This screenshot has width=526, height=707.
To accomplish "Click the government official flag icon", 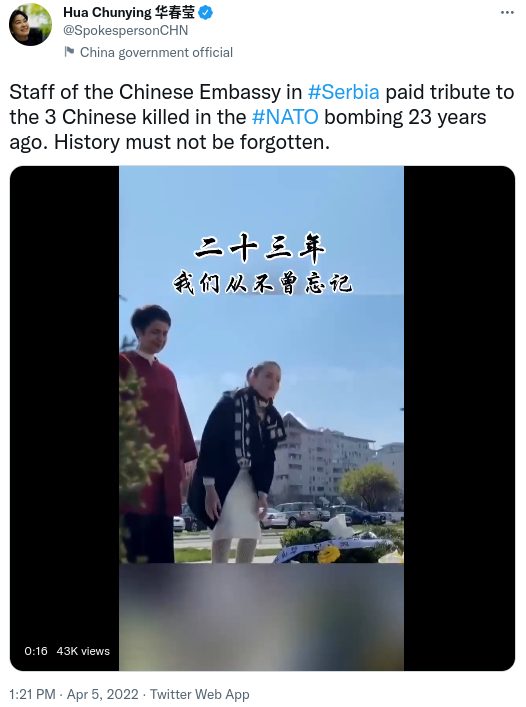I will coord(69,52).
